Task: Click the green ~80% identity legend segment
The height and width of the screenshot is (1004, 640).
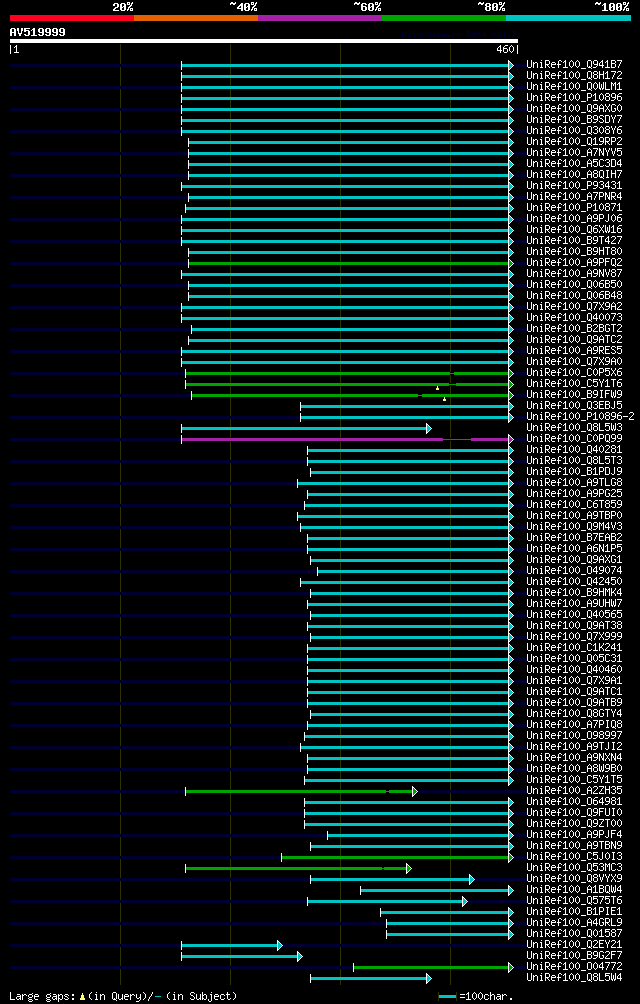Action: coord(444,17)
